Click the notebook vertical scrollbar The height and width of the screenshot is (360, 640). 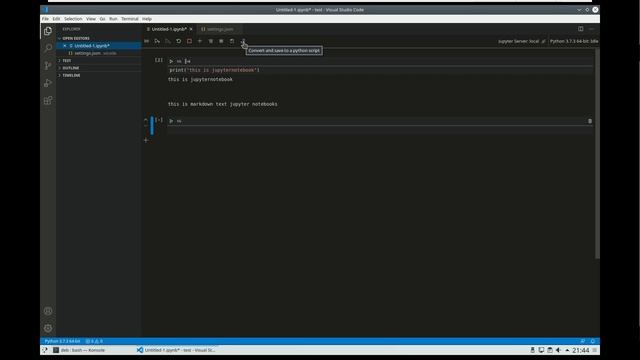coord(597,153)
